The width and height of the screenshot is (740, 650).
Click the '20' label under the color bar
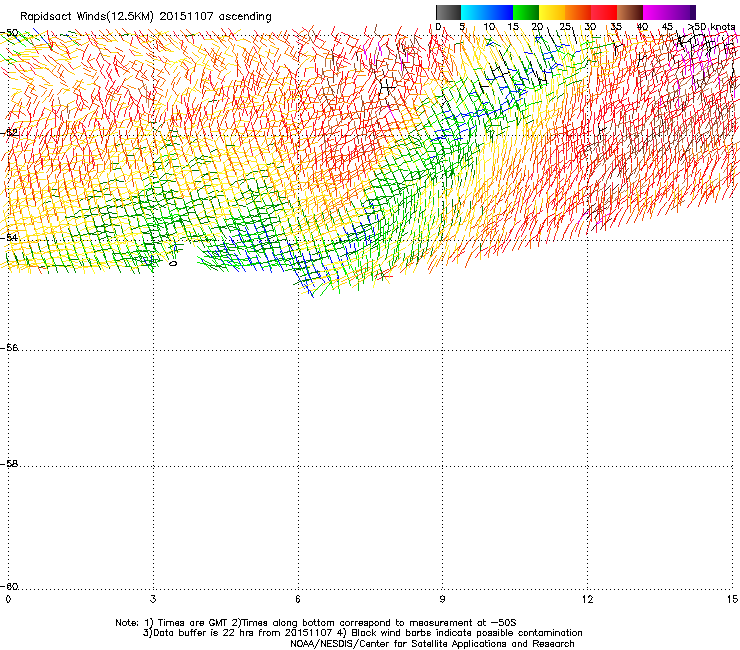[x=537, y=27]
